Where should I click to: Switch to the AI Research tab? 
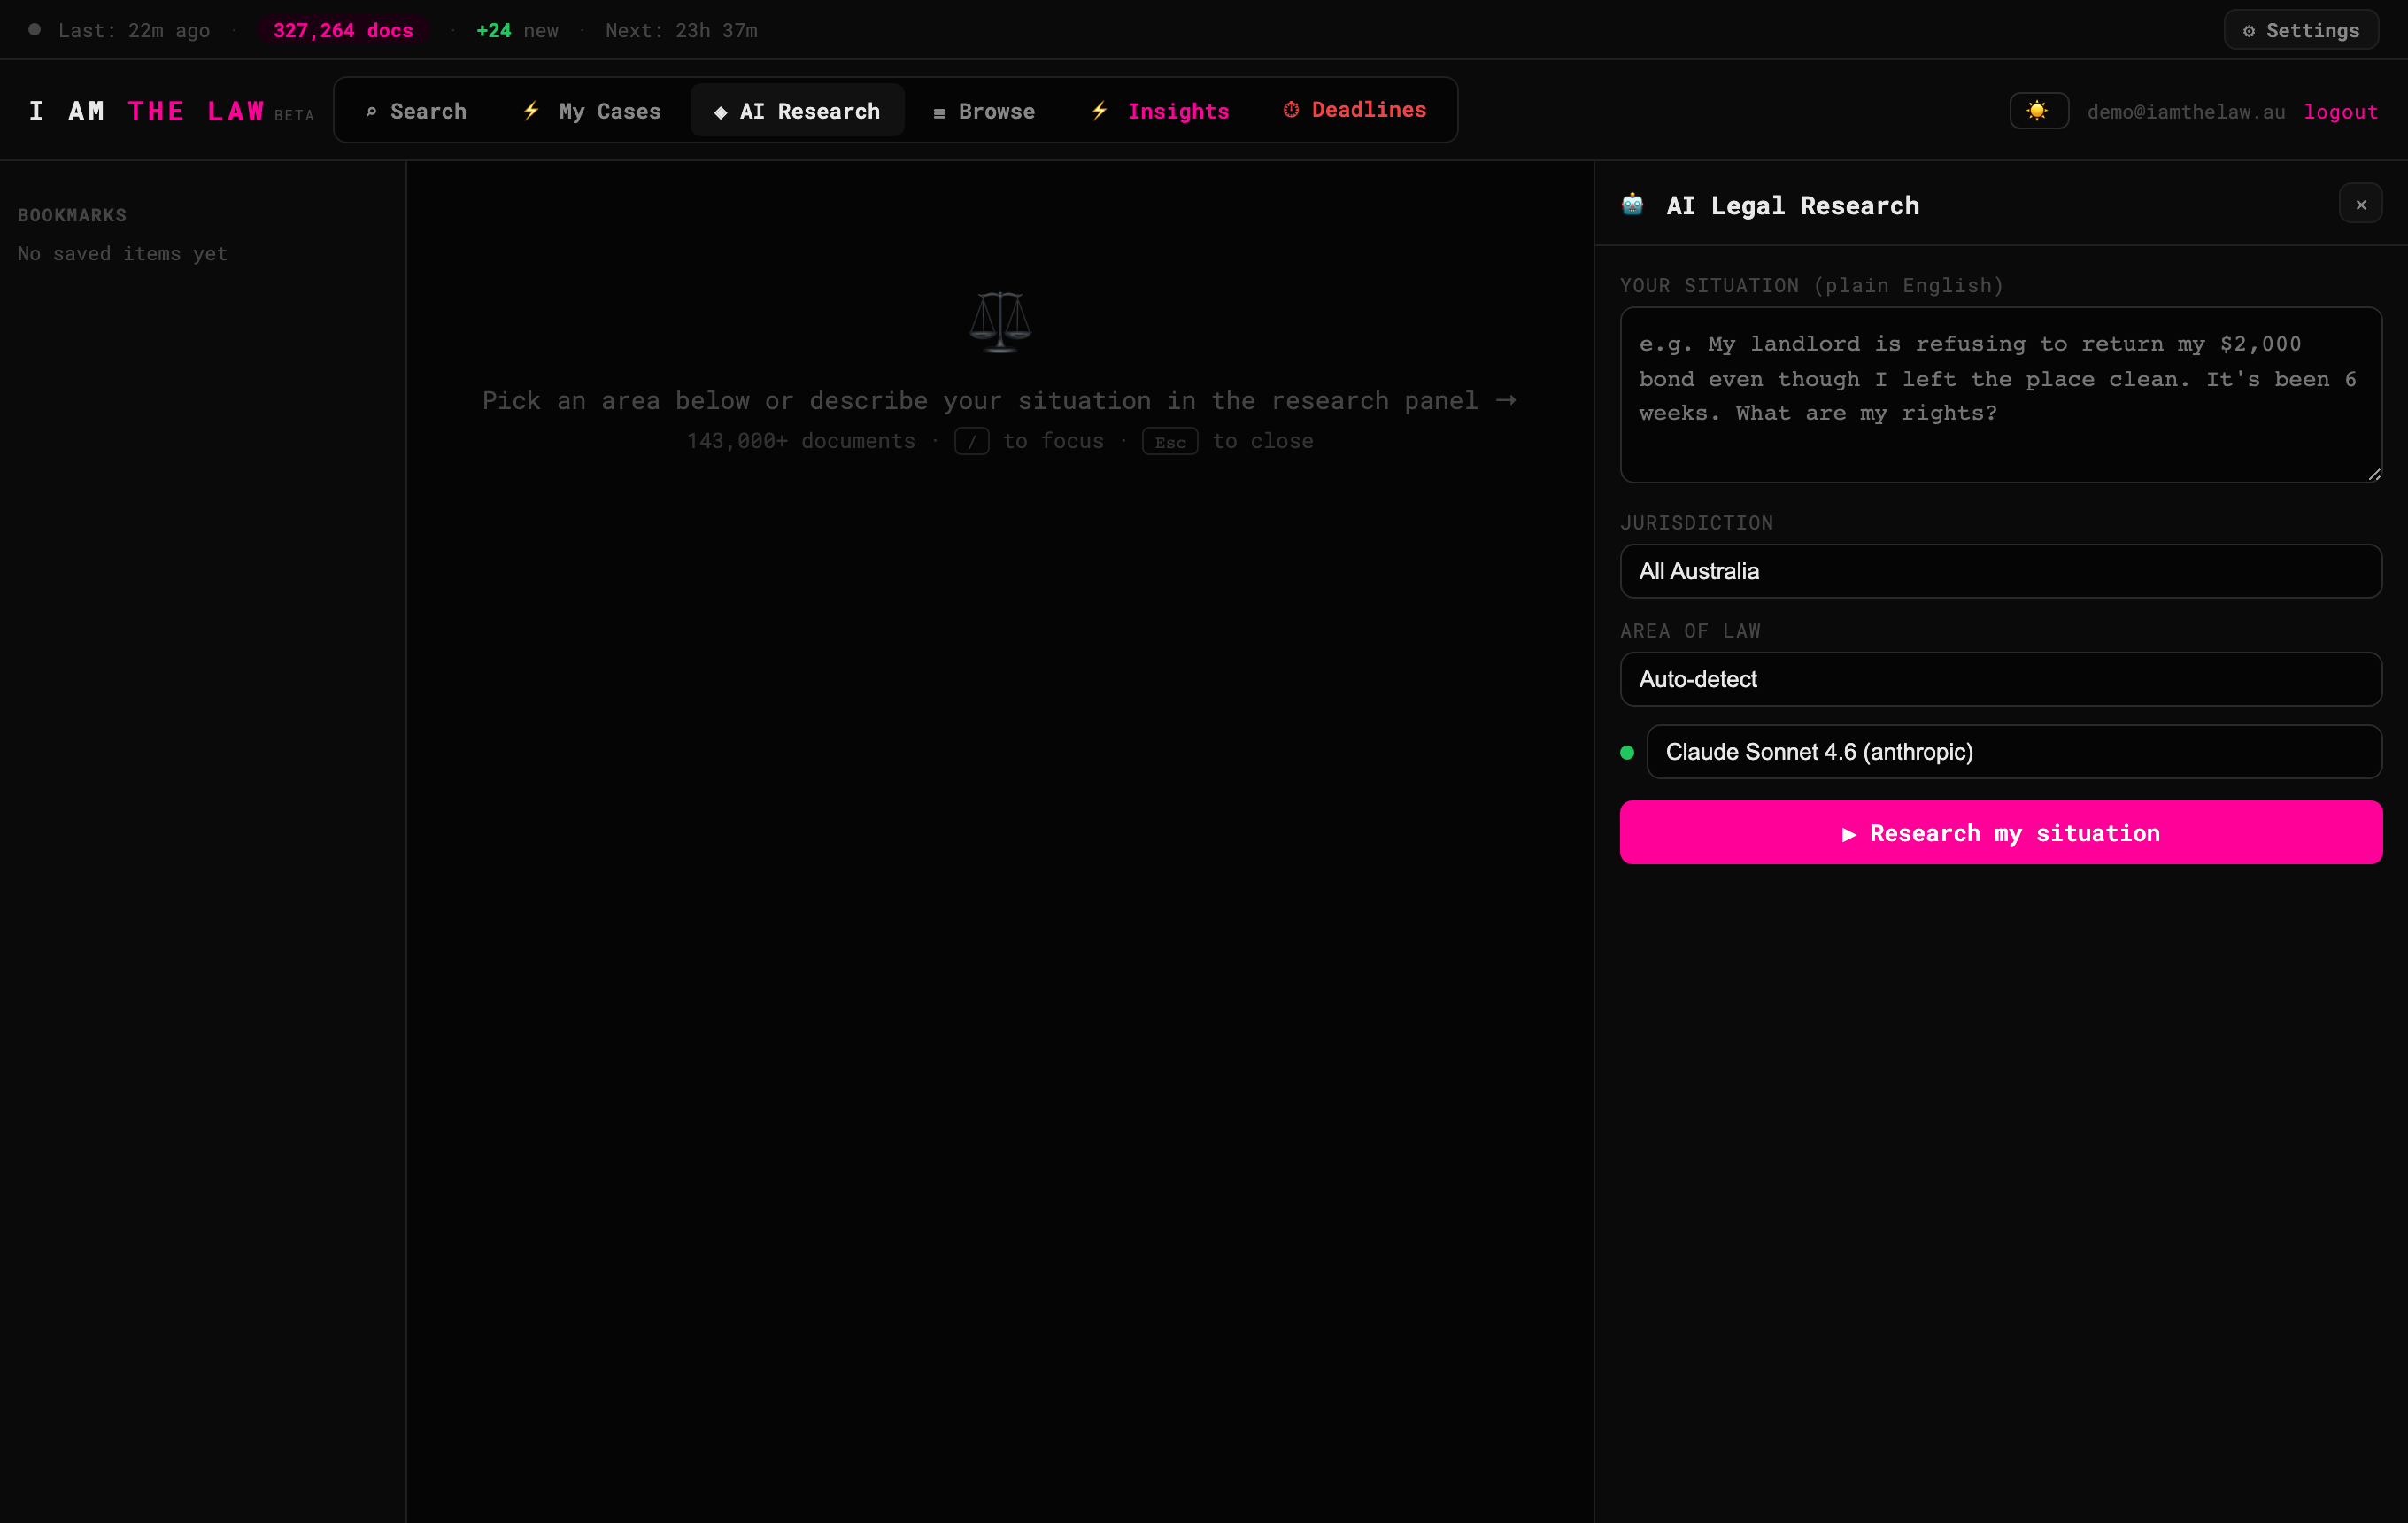coord(797,111)
